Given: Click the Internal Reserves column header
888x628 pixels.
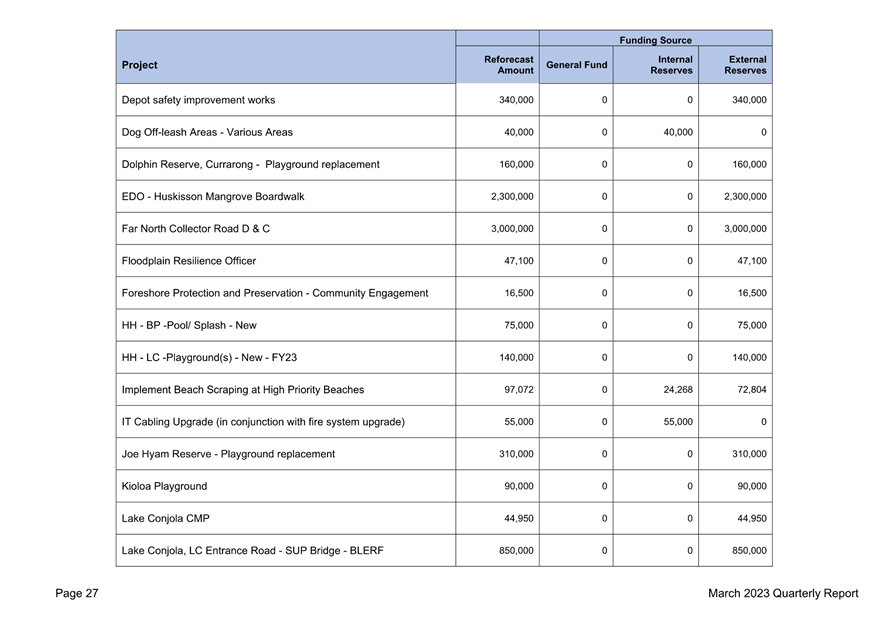Looking at the screenshot, I should (x=670, y=65).
